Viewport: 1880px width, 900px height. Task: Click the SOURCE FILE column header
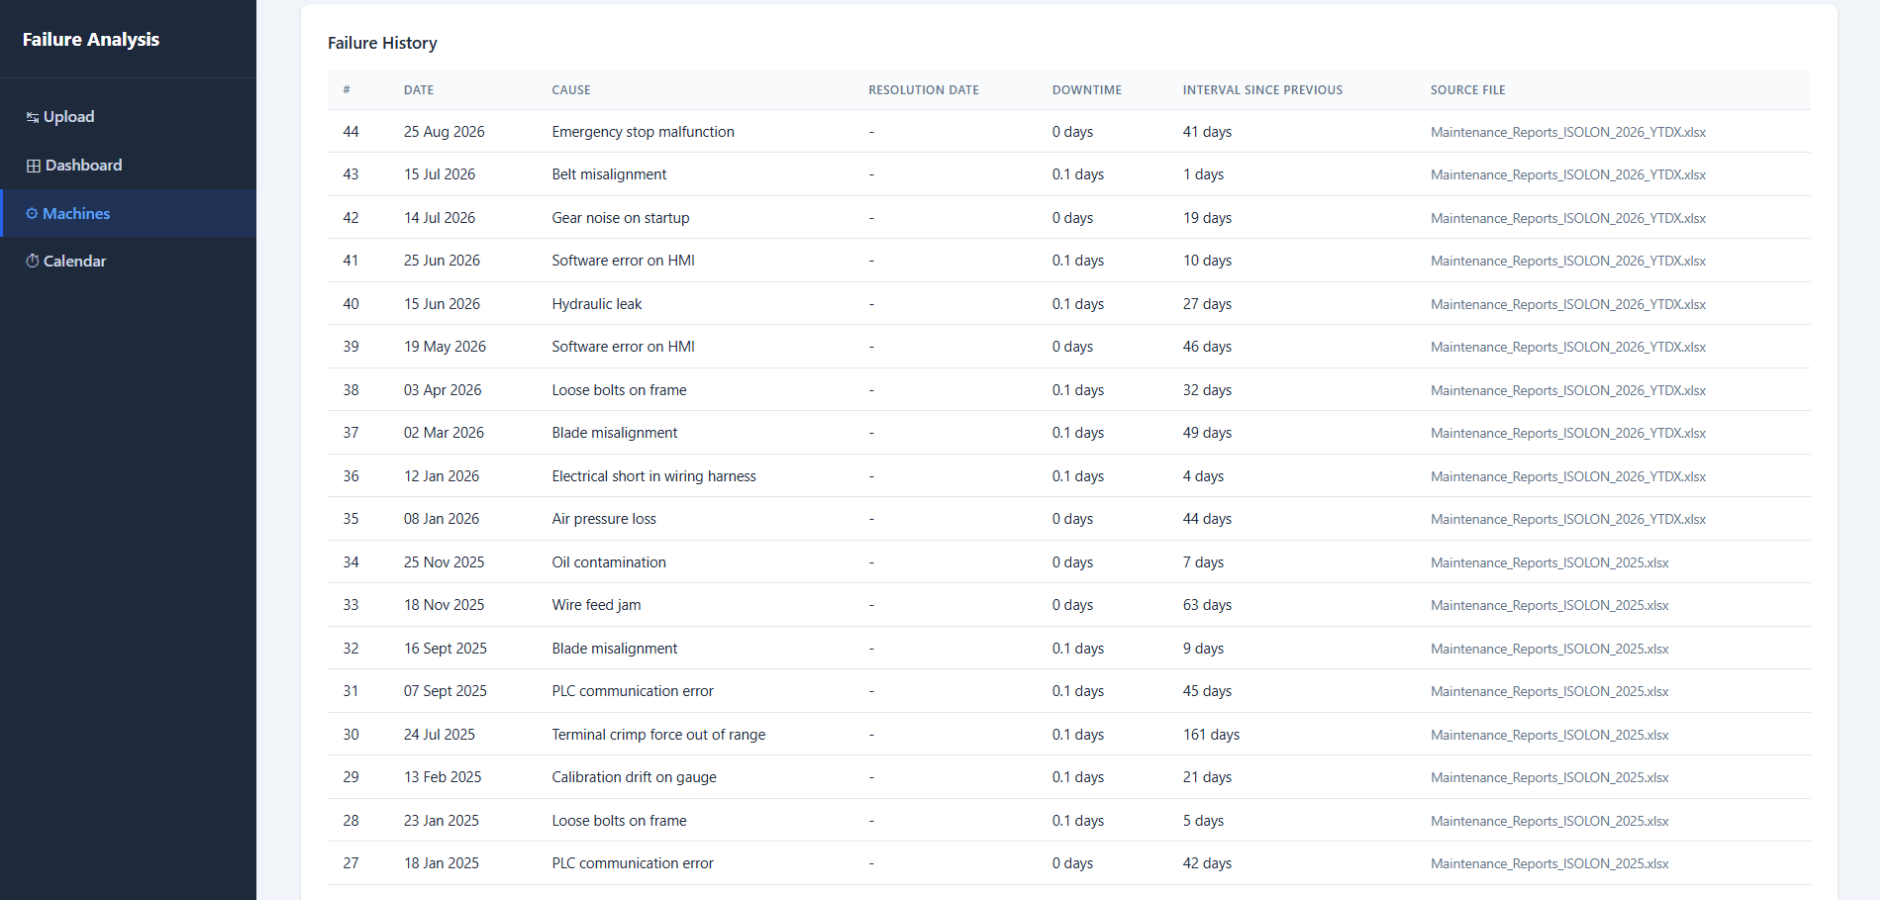(x=1468, y=90)
